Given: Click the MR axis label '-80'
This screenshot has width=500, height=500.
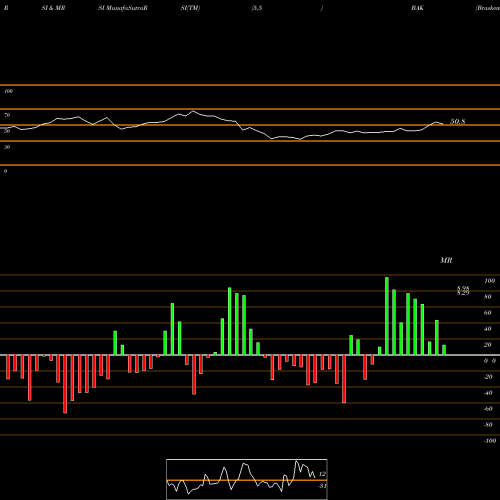Looking at the screenshot, I should (488, 425).
